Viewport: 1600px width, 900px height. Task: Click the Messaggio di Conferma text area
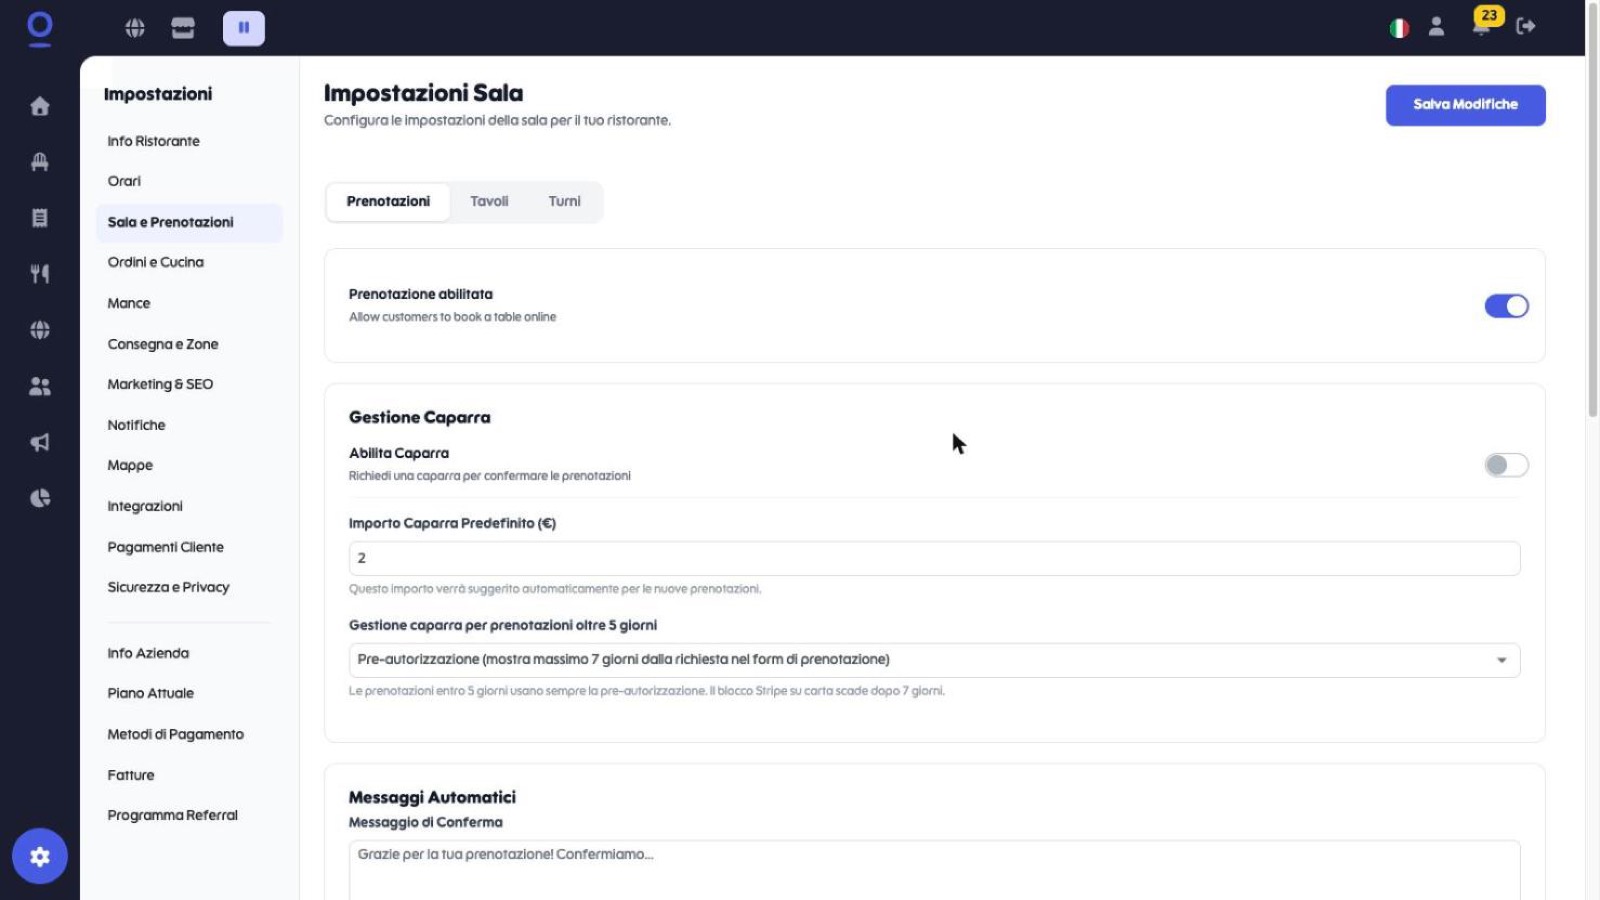tap(934, 870)
